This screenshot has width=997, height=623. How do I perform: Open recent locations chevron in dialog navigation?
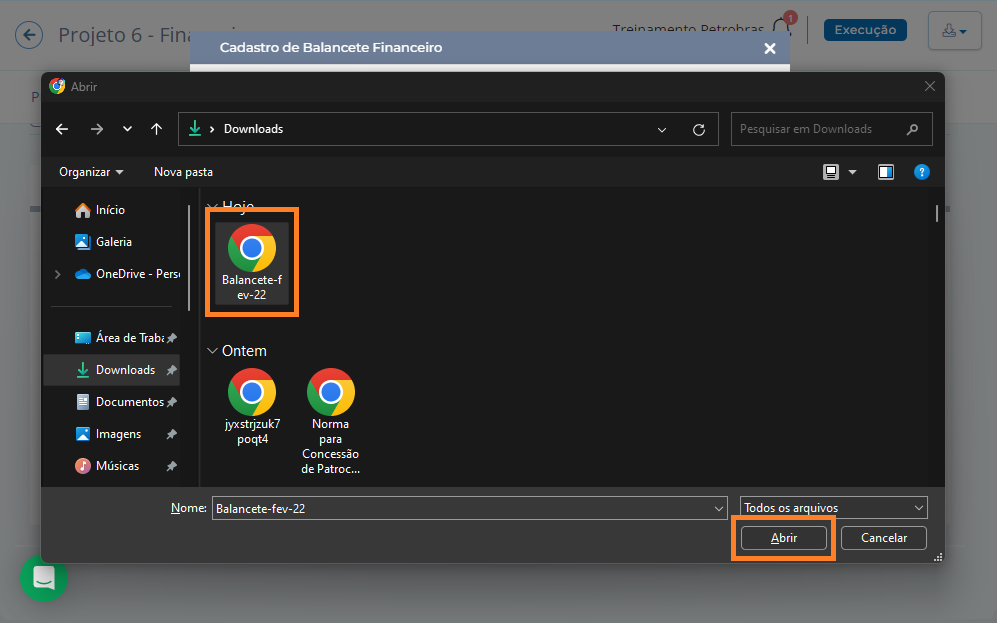click(127, 129)
